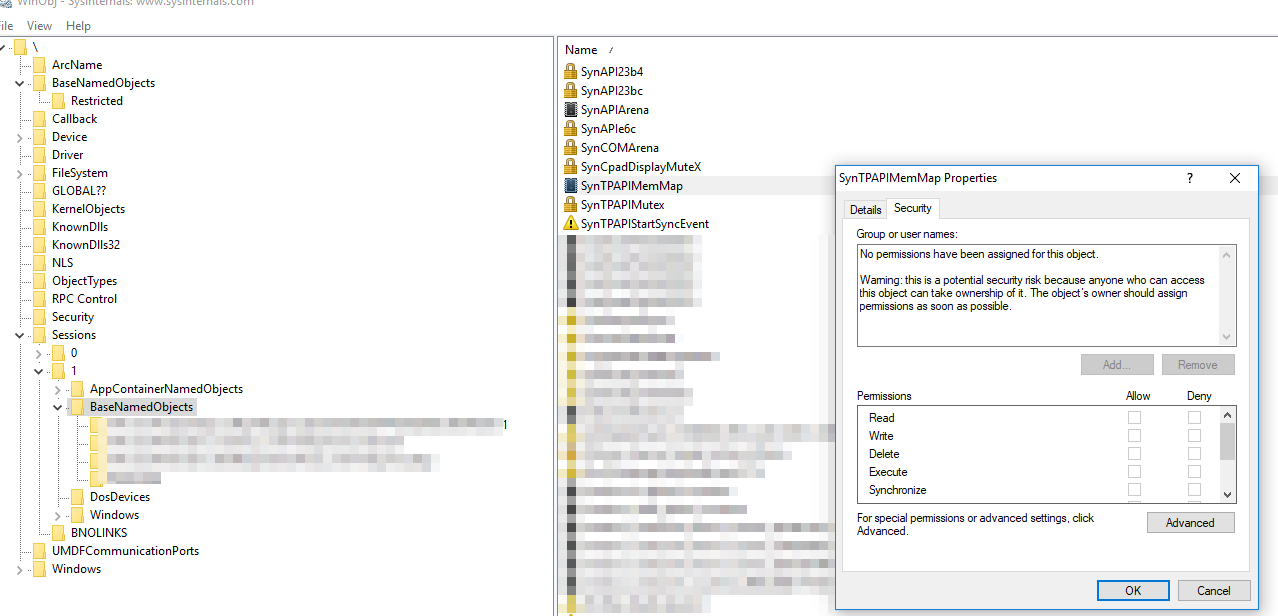Close the SynTPAPIMemMap Properties dialog
Viewport: 1278px width, 616px height.
tap(1235, 178)
